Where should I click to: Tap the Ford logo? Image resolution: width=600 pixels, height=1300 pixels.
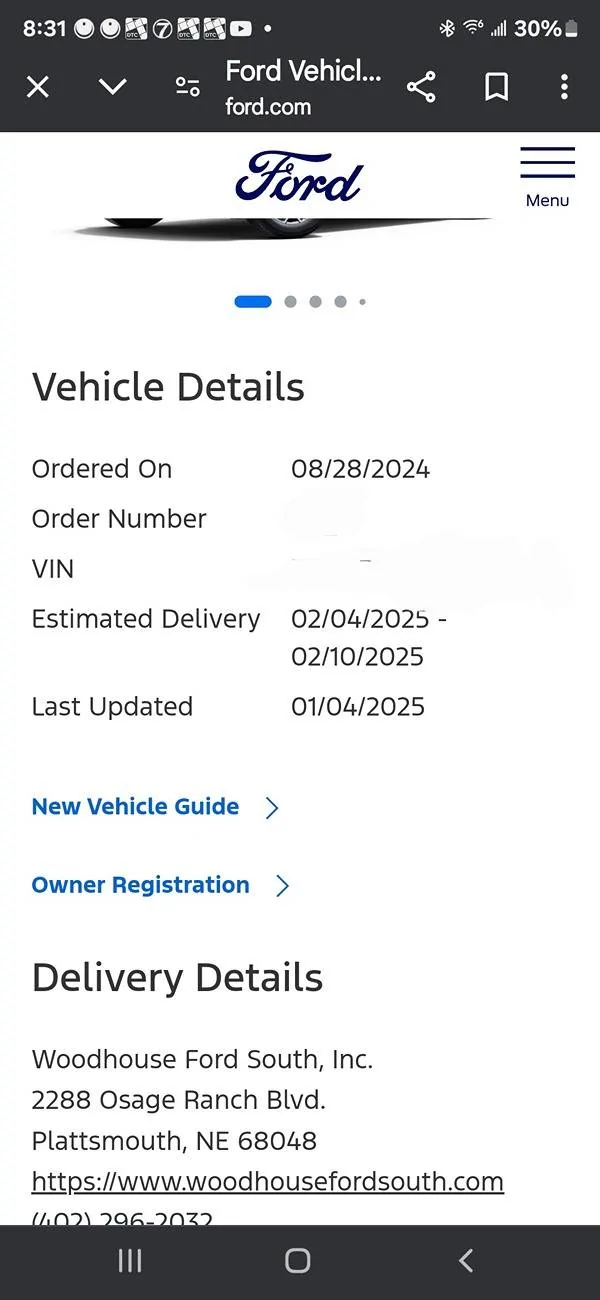298,177
